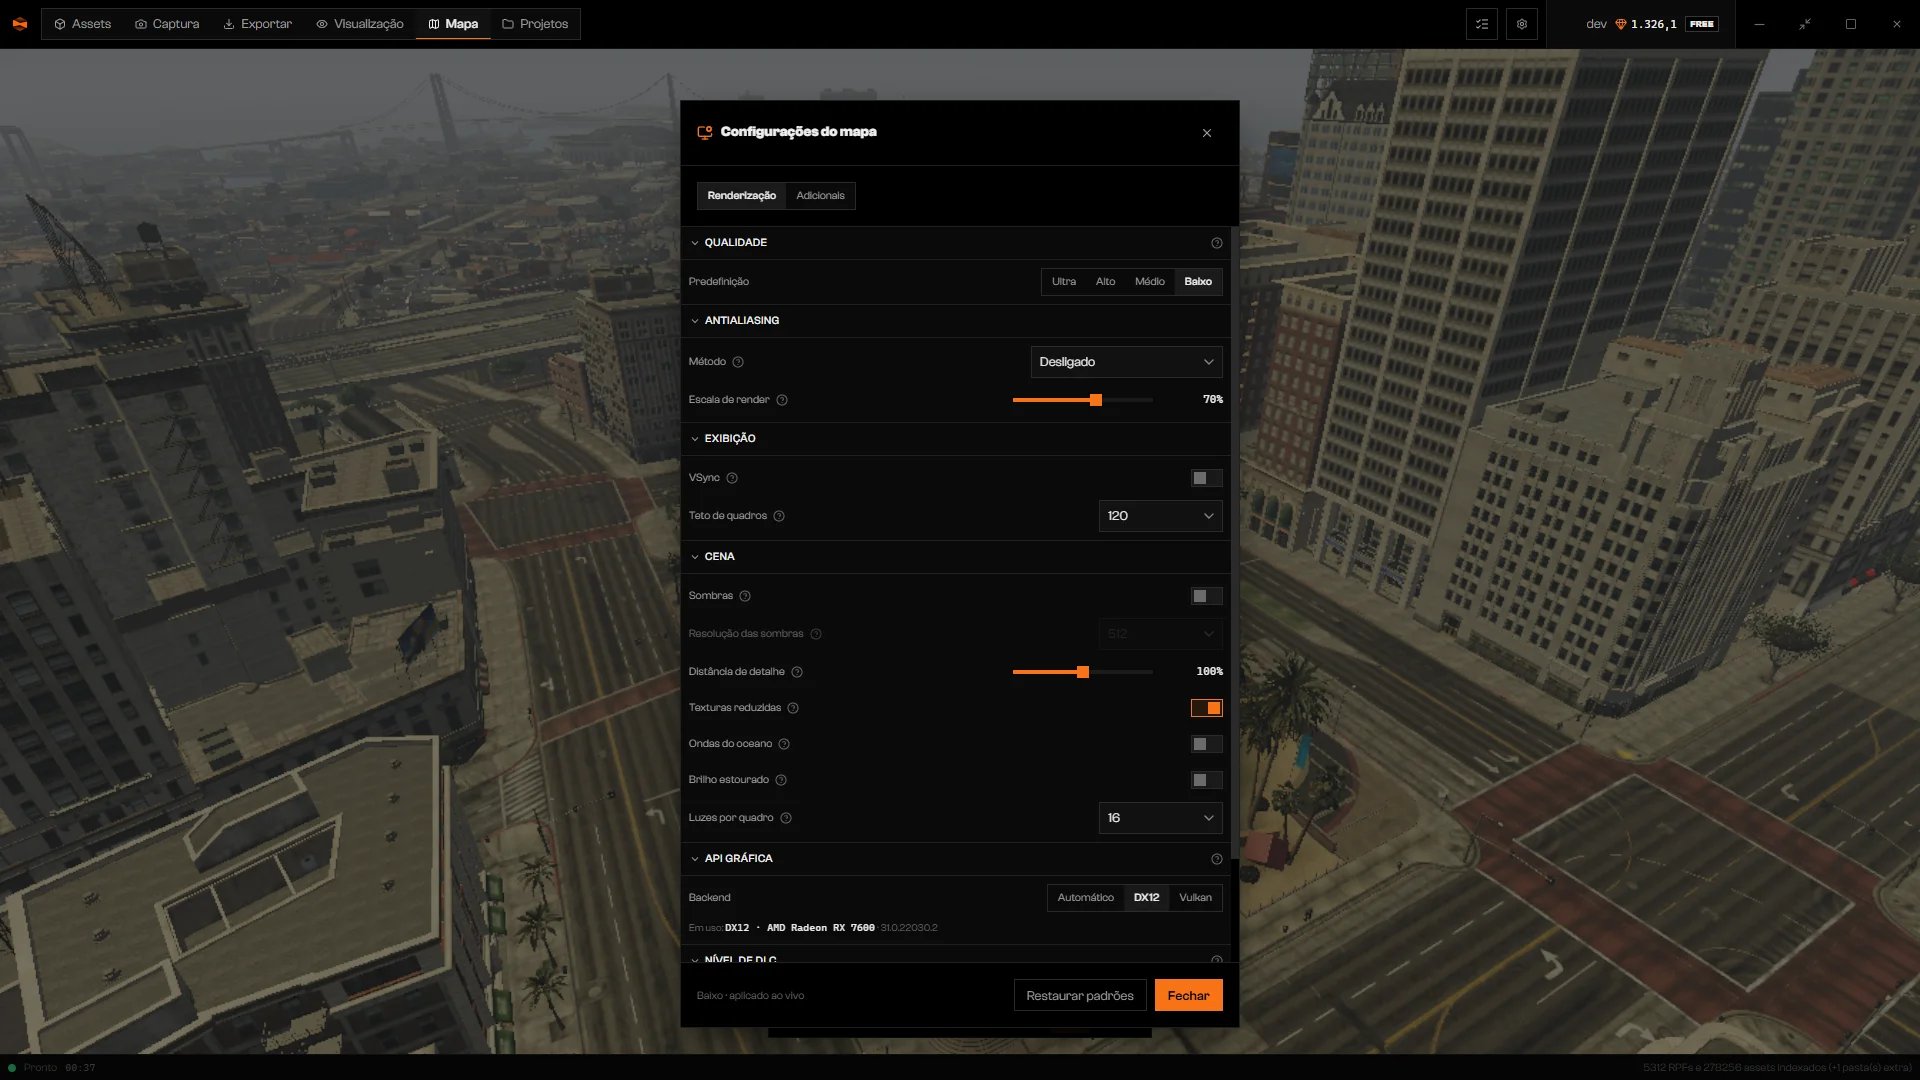Show help for the API GRÁFICA section
Screen dimensions: 1920x1080
(1217, 859)
